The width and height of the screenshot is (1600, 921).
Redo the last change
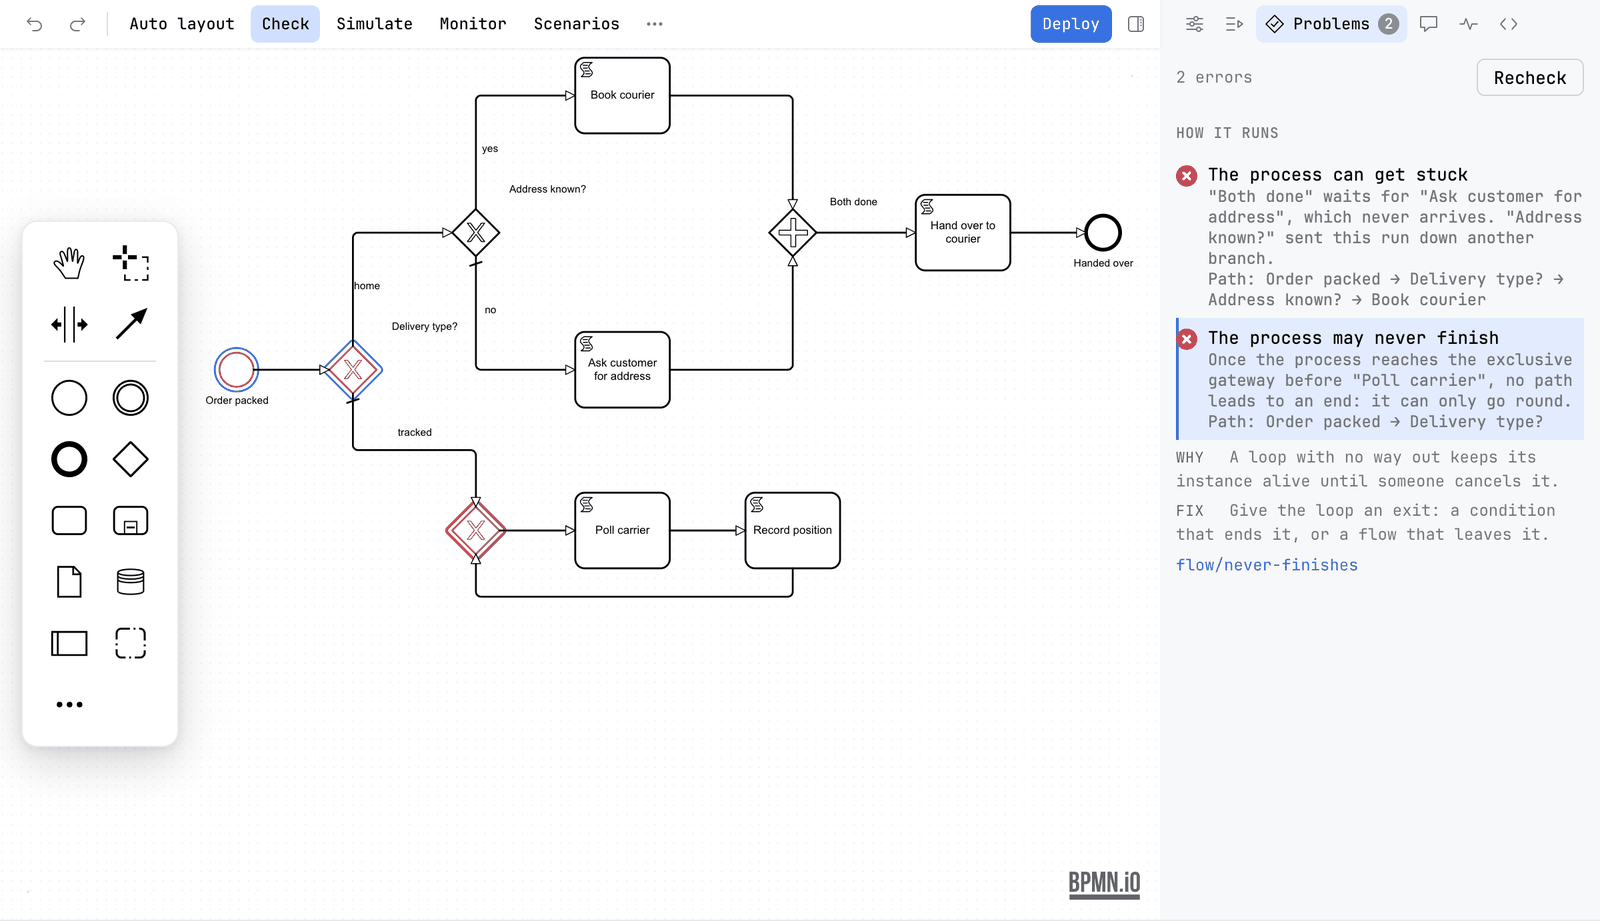coord(77,24)
